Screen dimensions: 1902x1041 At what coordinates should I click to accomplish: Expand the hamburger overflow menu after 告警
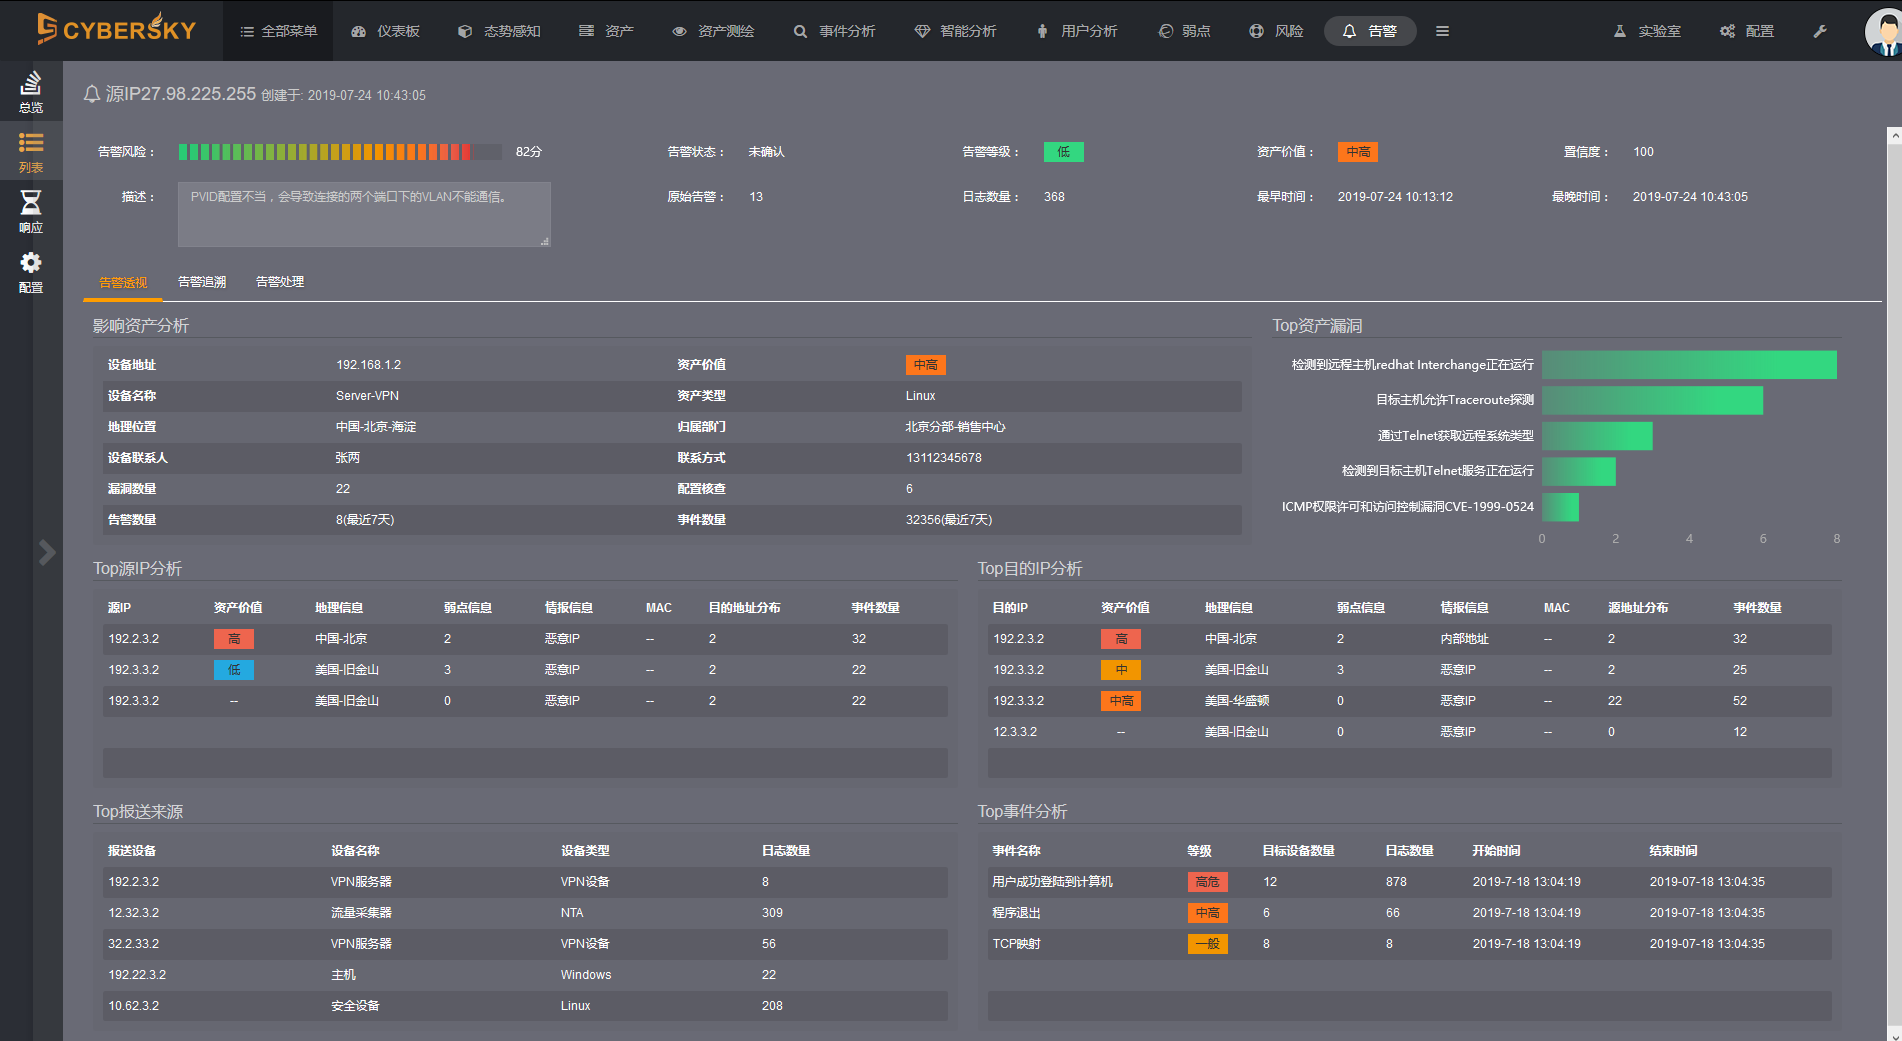1442,31
